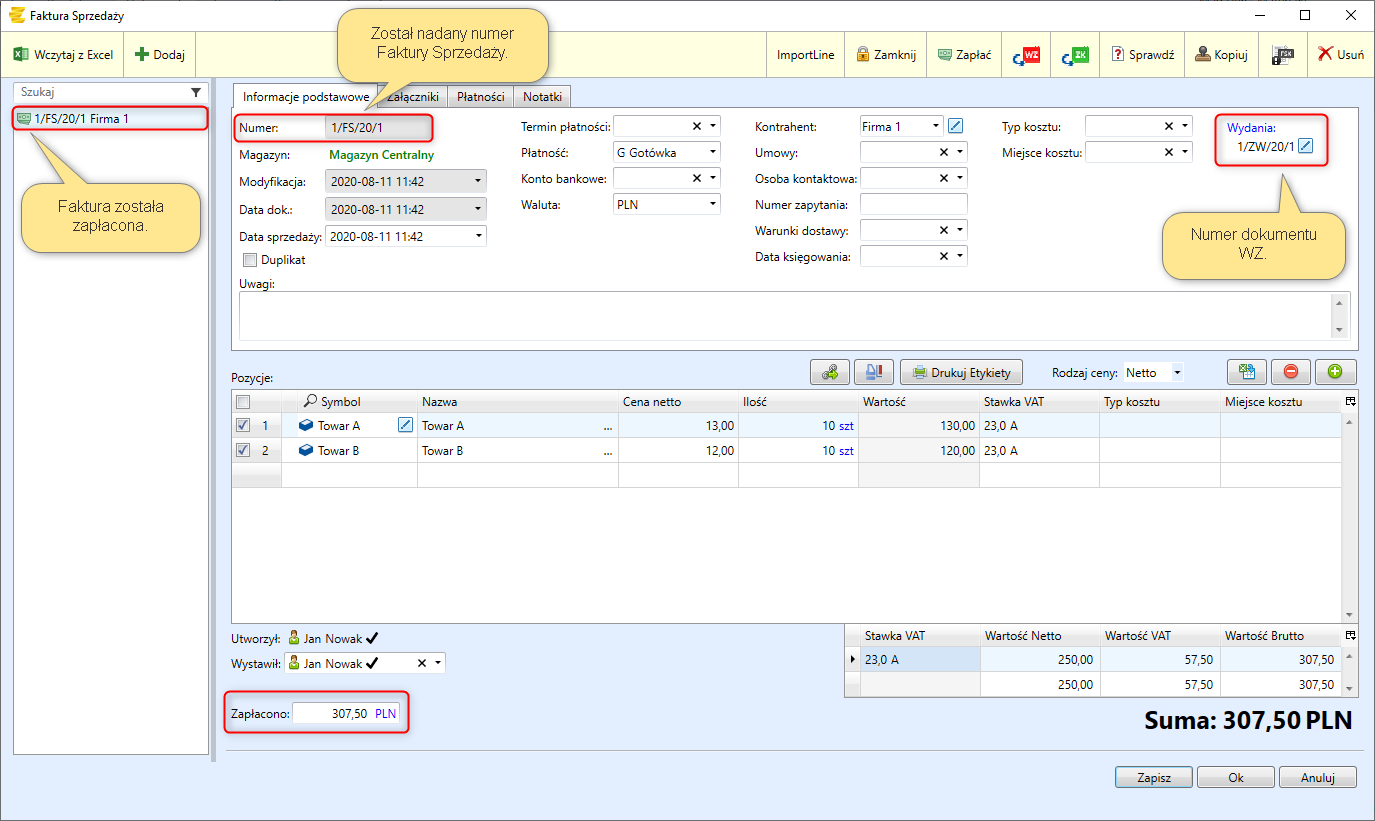The height and width of the screenshot is (821, 1375).
Task: Click the Numer zapytania input field
Action: (913, 204)
